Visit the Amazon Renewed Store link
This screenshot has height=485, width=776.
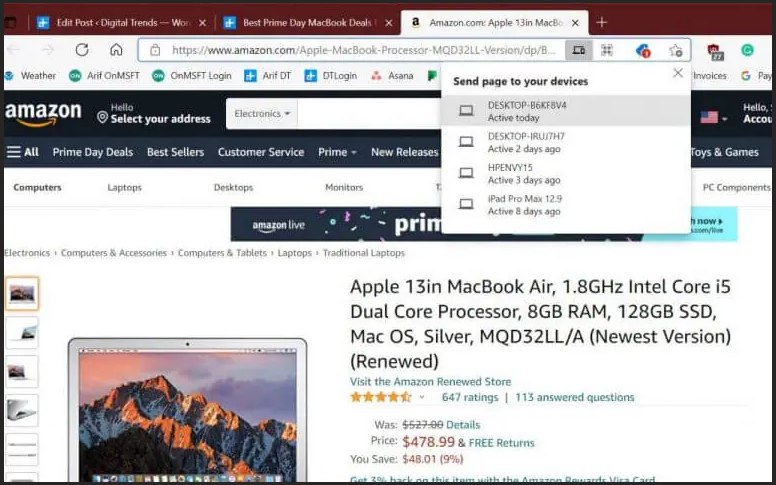coord(431,382)
